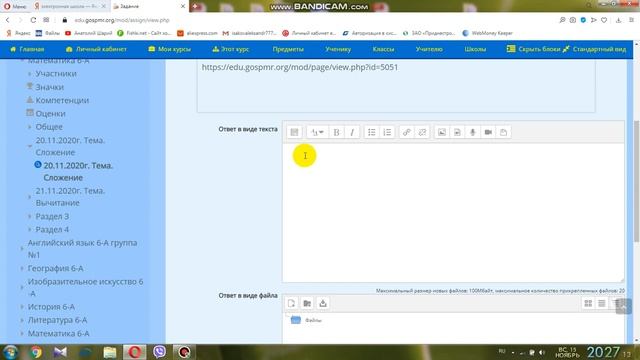Select the highlighted 20.11.2020г. Тема. Сложение assignment

pyautogui.click(x=78, y=171)
